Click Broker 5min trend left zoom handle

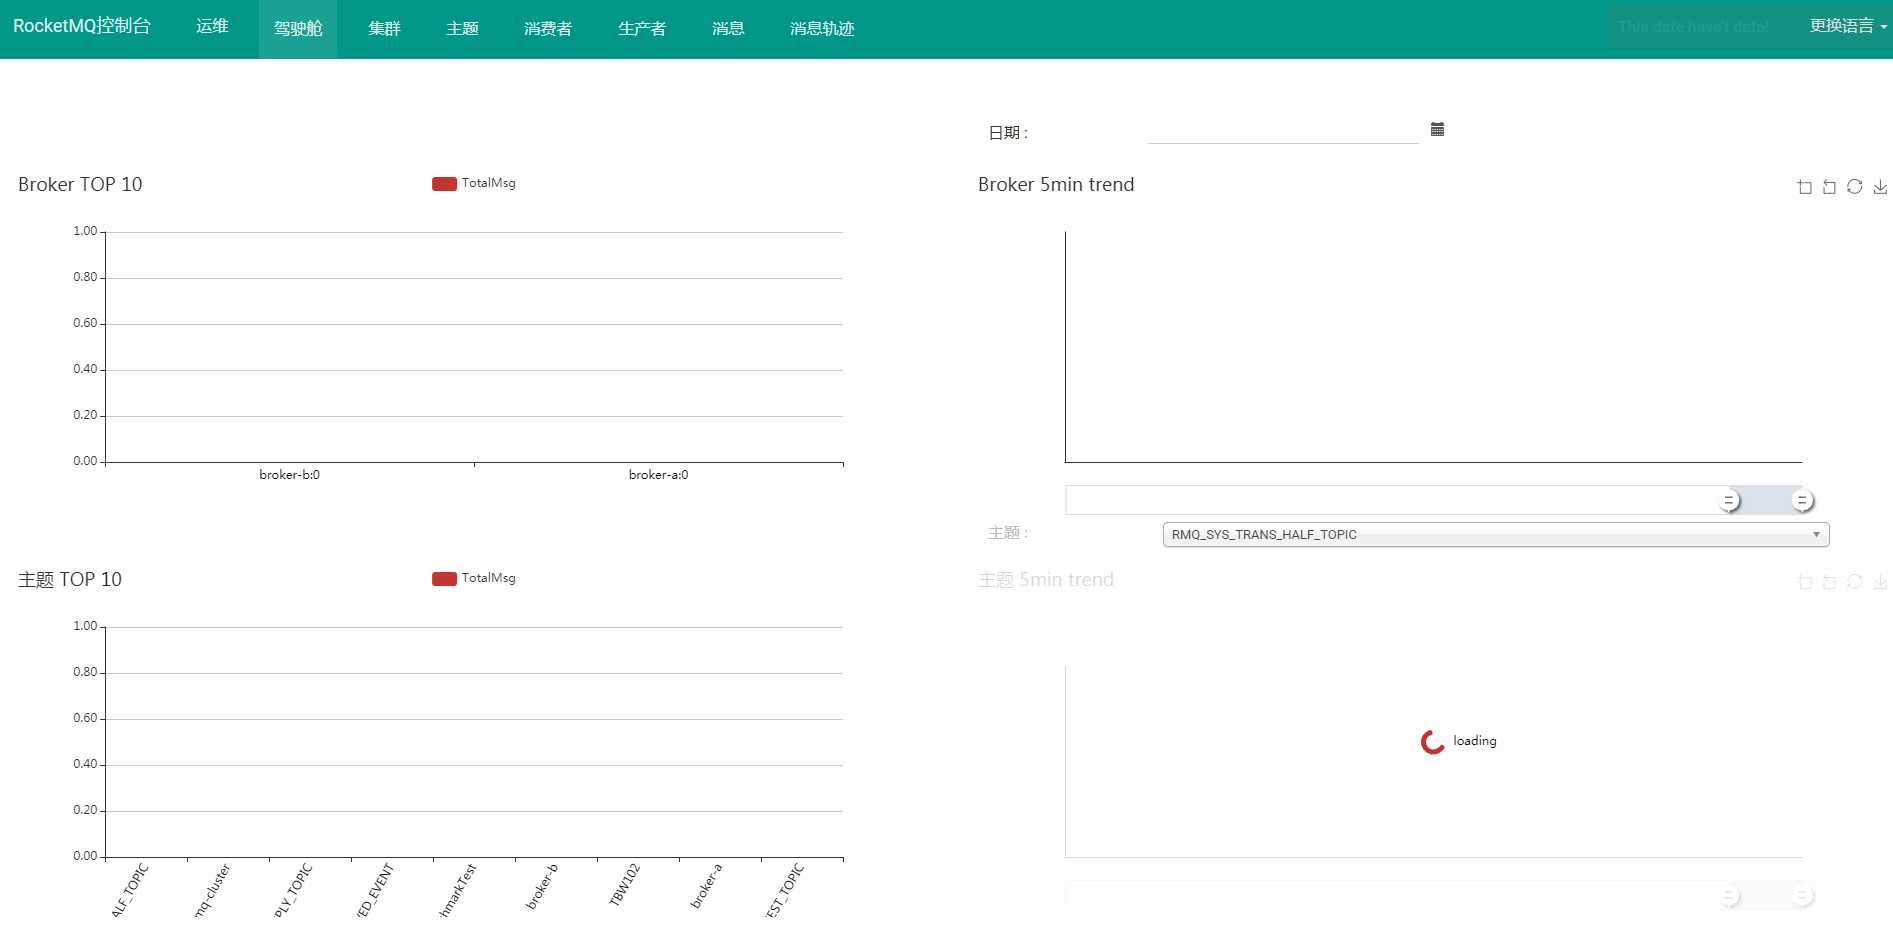pyautogui.click(x=1729, y=501)
